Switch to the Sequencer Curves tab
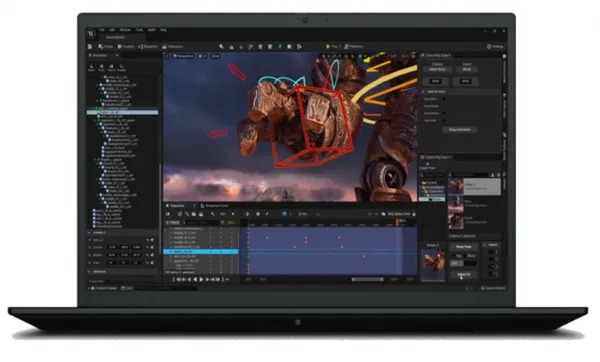Screen dimensions: 600x362 pyautogui.click(x=215, y=206)
